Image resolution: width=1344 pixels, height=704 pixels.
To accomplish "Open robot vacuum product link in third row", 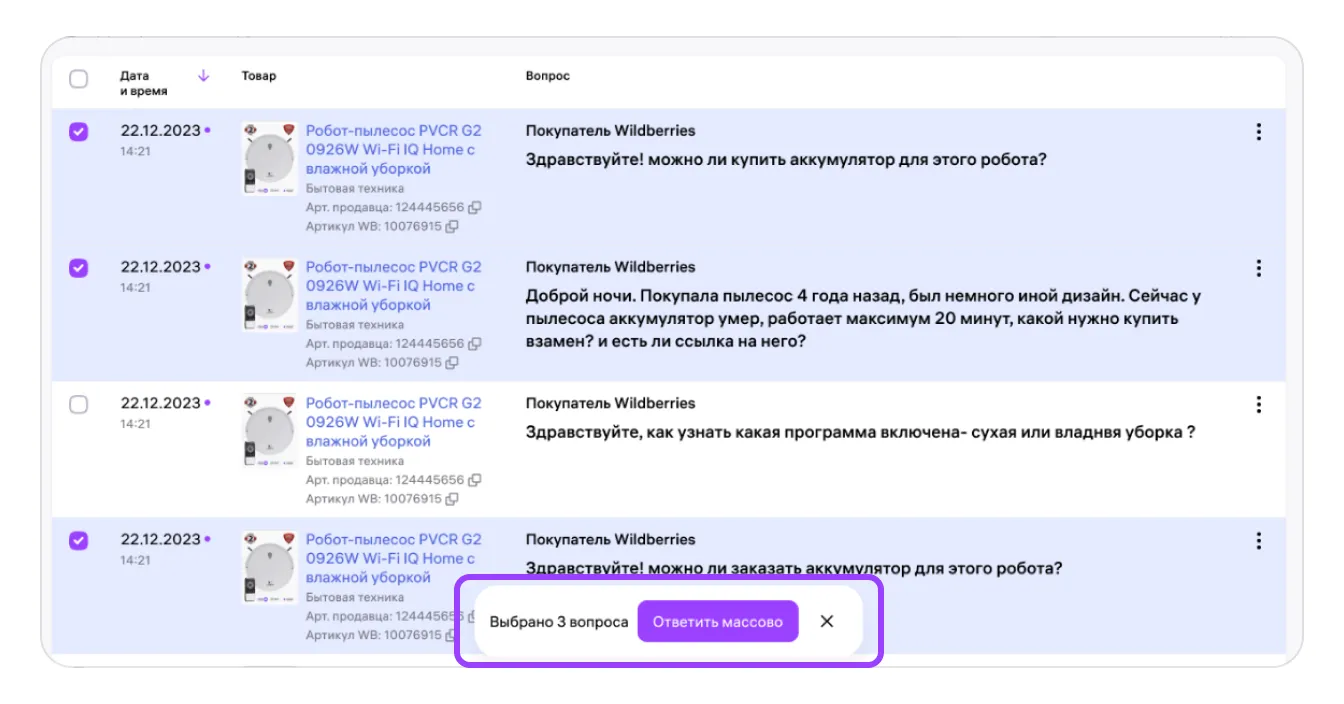I will pos(392,422).
